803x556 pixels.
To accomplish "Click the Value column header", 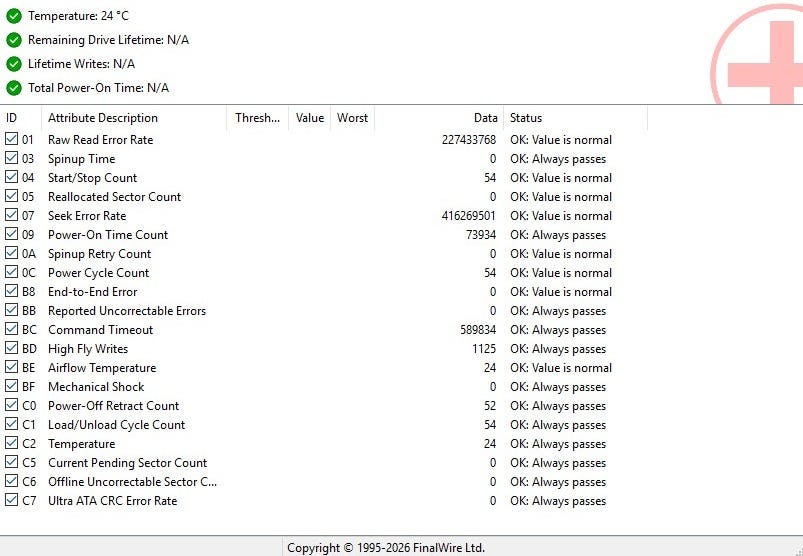I will point(310,118).
